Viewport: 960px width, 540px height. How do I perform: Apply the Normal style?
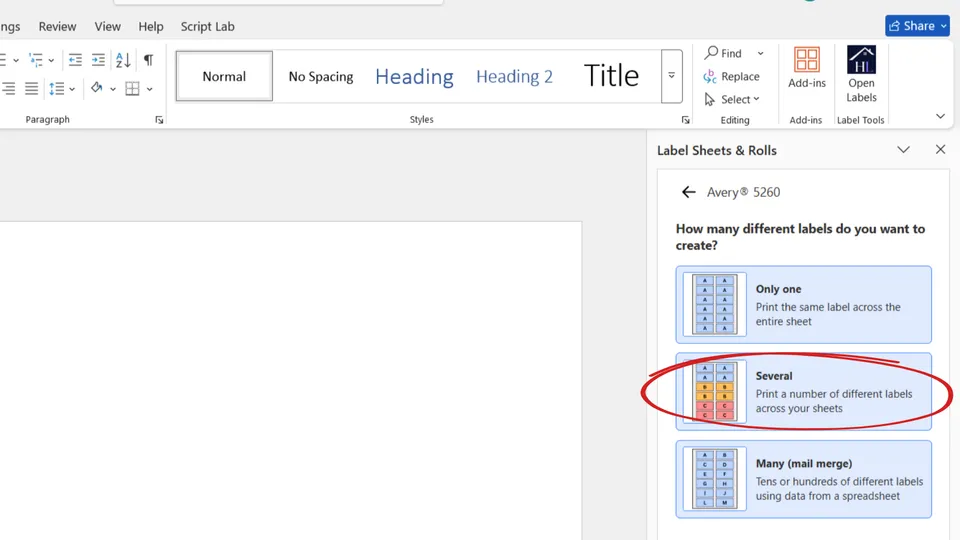[x=224, y=76]
